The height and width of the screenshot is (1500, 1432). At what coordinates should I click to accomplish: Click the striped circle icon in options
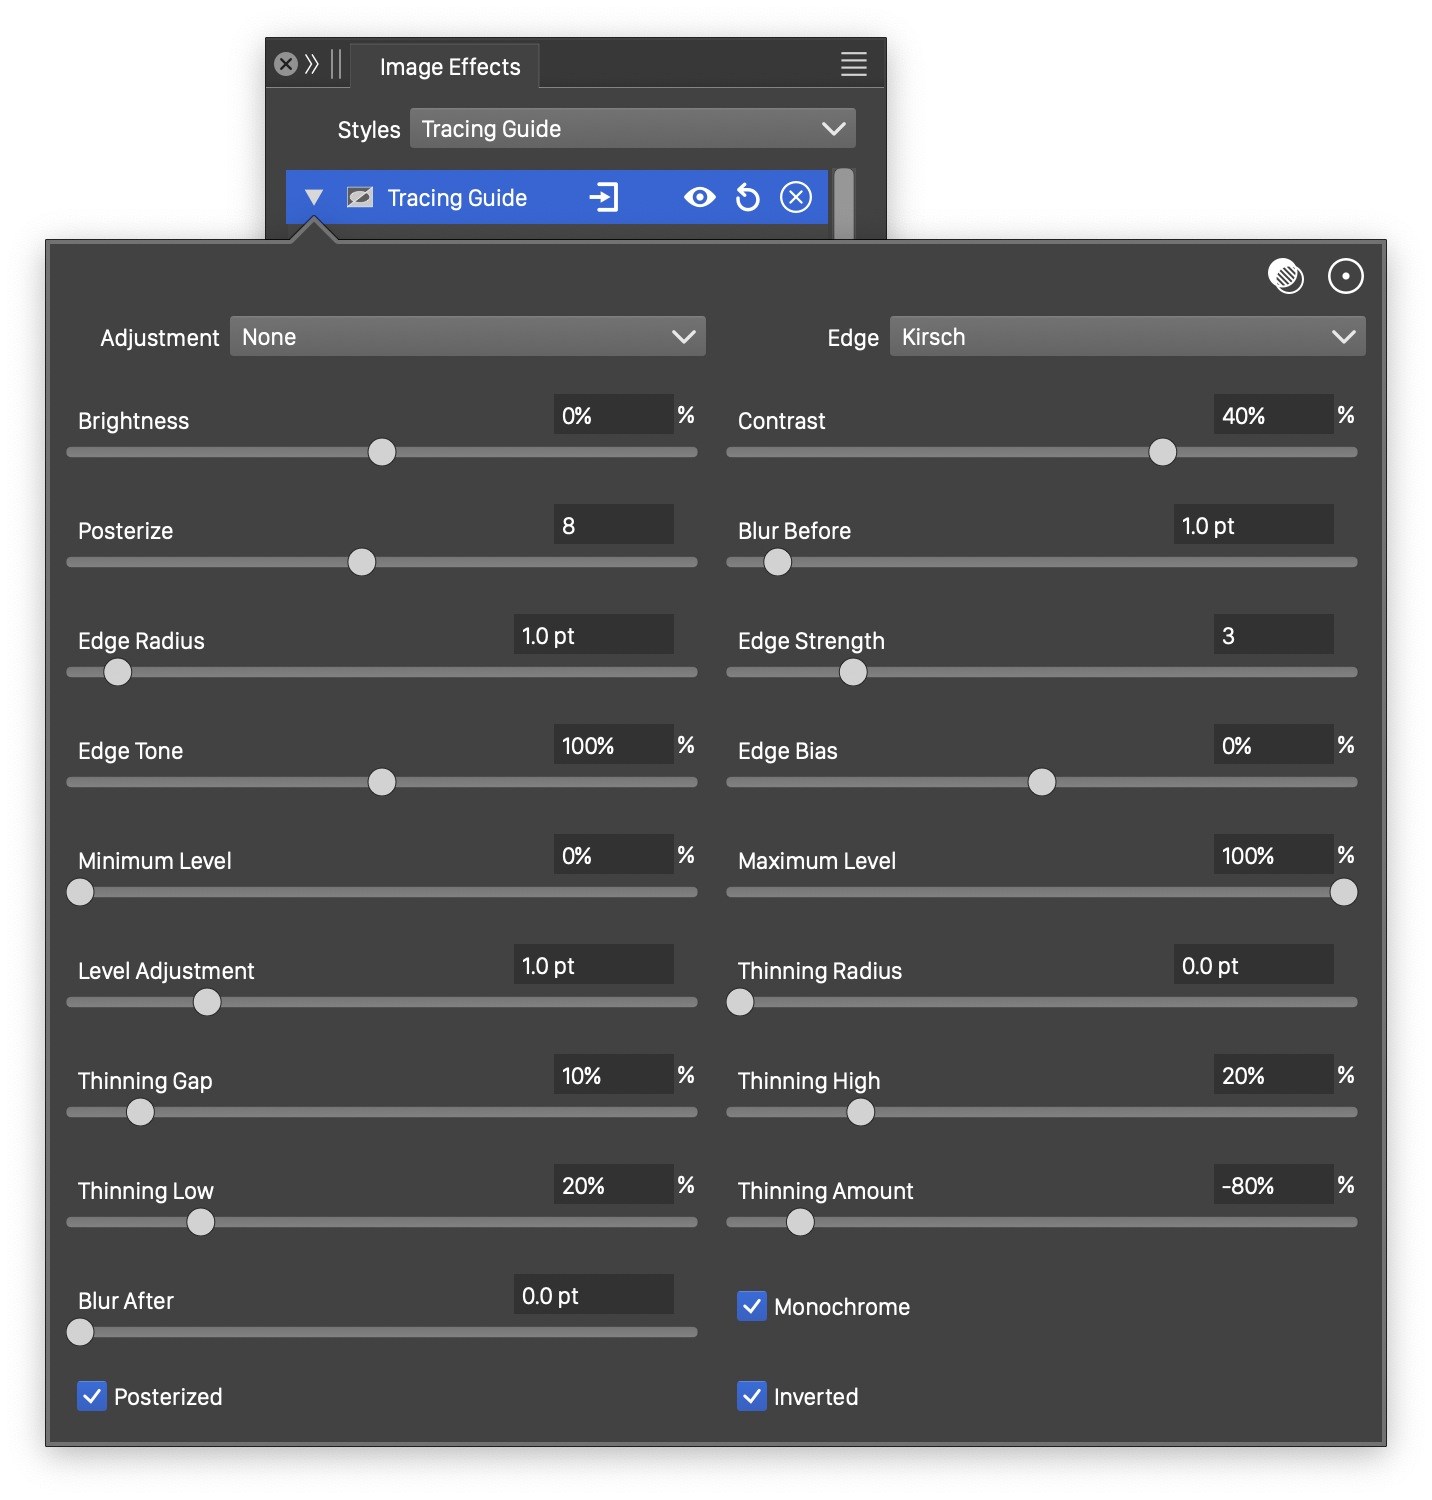1285,276
